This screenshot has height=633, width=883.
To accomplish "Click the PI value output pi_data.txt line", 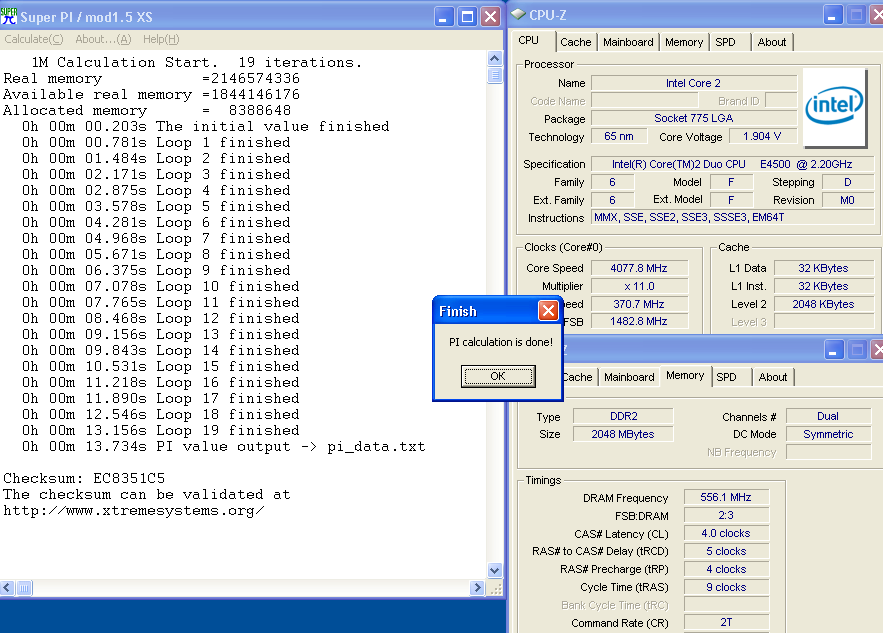I will (224, 447).
